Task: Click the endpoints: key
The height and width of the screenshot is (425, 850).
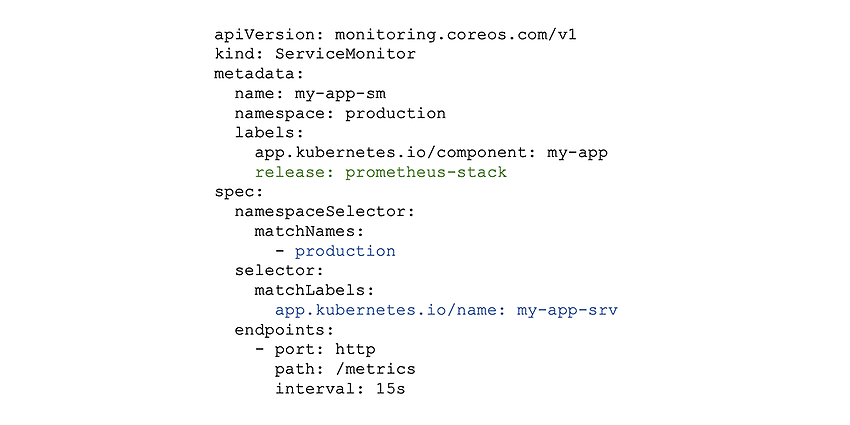Action: [x=285, y=330]
